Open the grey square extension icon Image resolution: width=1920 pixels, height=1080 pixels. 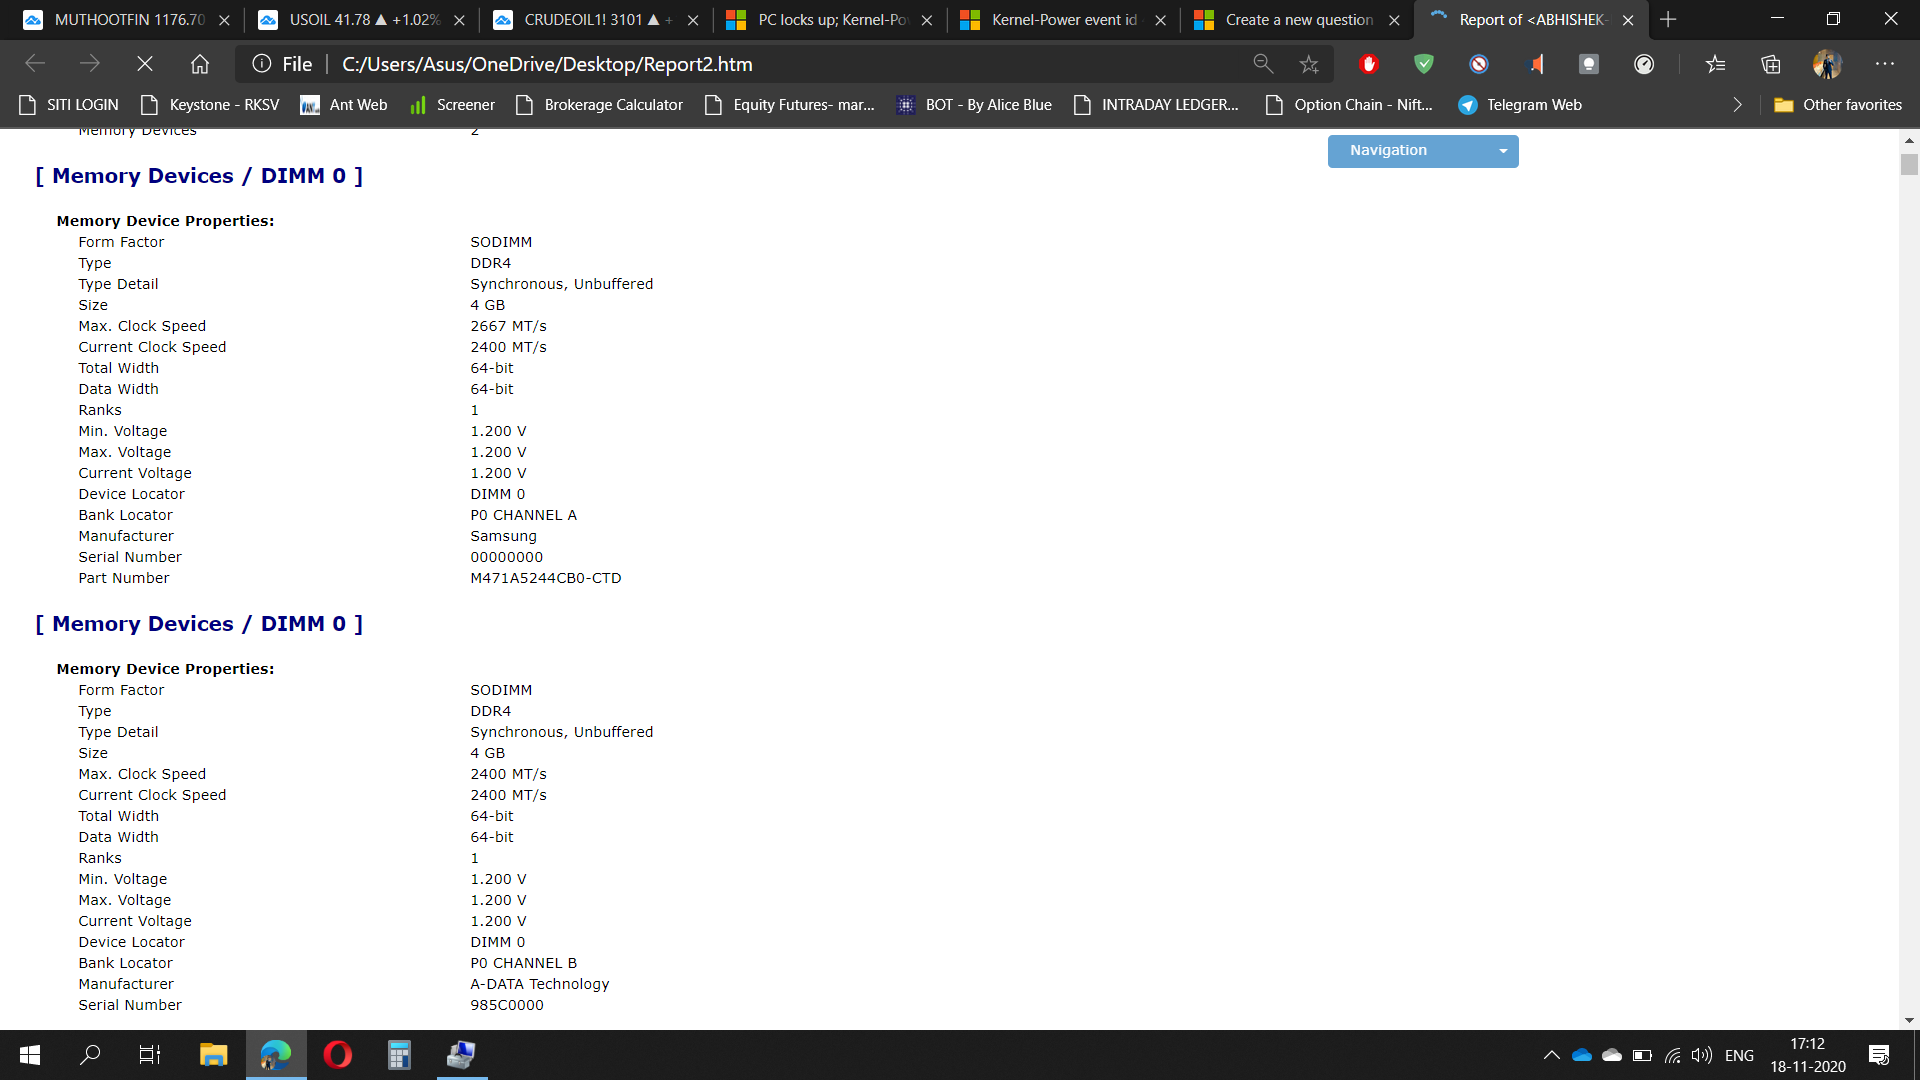[1589, 64]
